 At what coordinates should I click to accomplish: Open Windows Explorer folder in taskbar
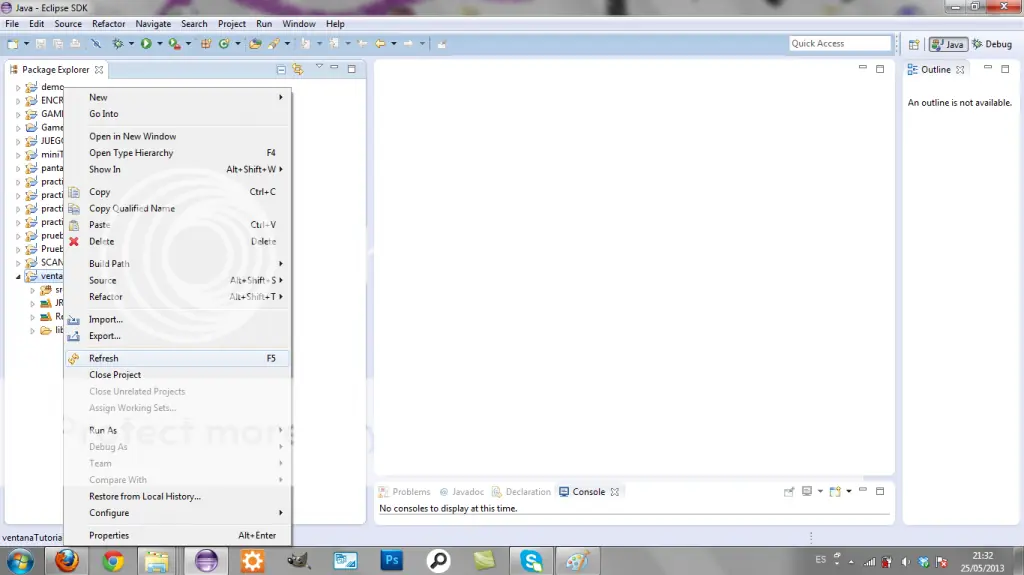pos(157,561)
